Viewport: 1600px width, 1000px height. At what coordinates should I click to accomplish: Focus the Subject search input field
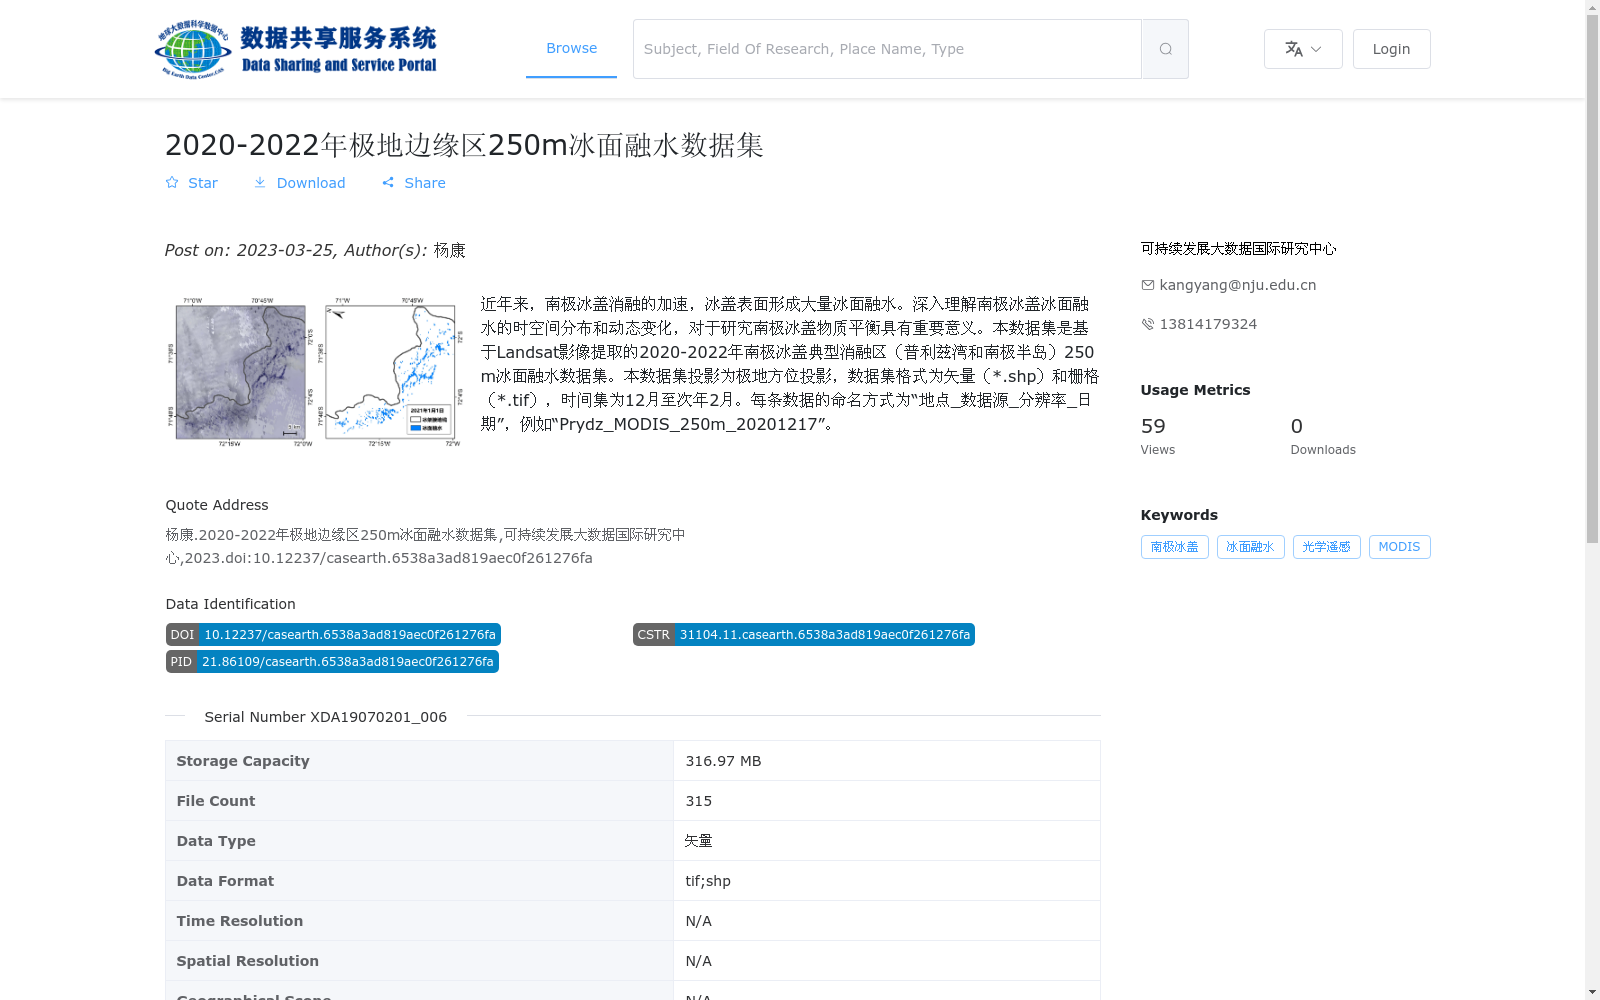(x=887, y=49)
